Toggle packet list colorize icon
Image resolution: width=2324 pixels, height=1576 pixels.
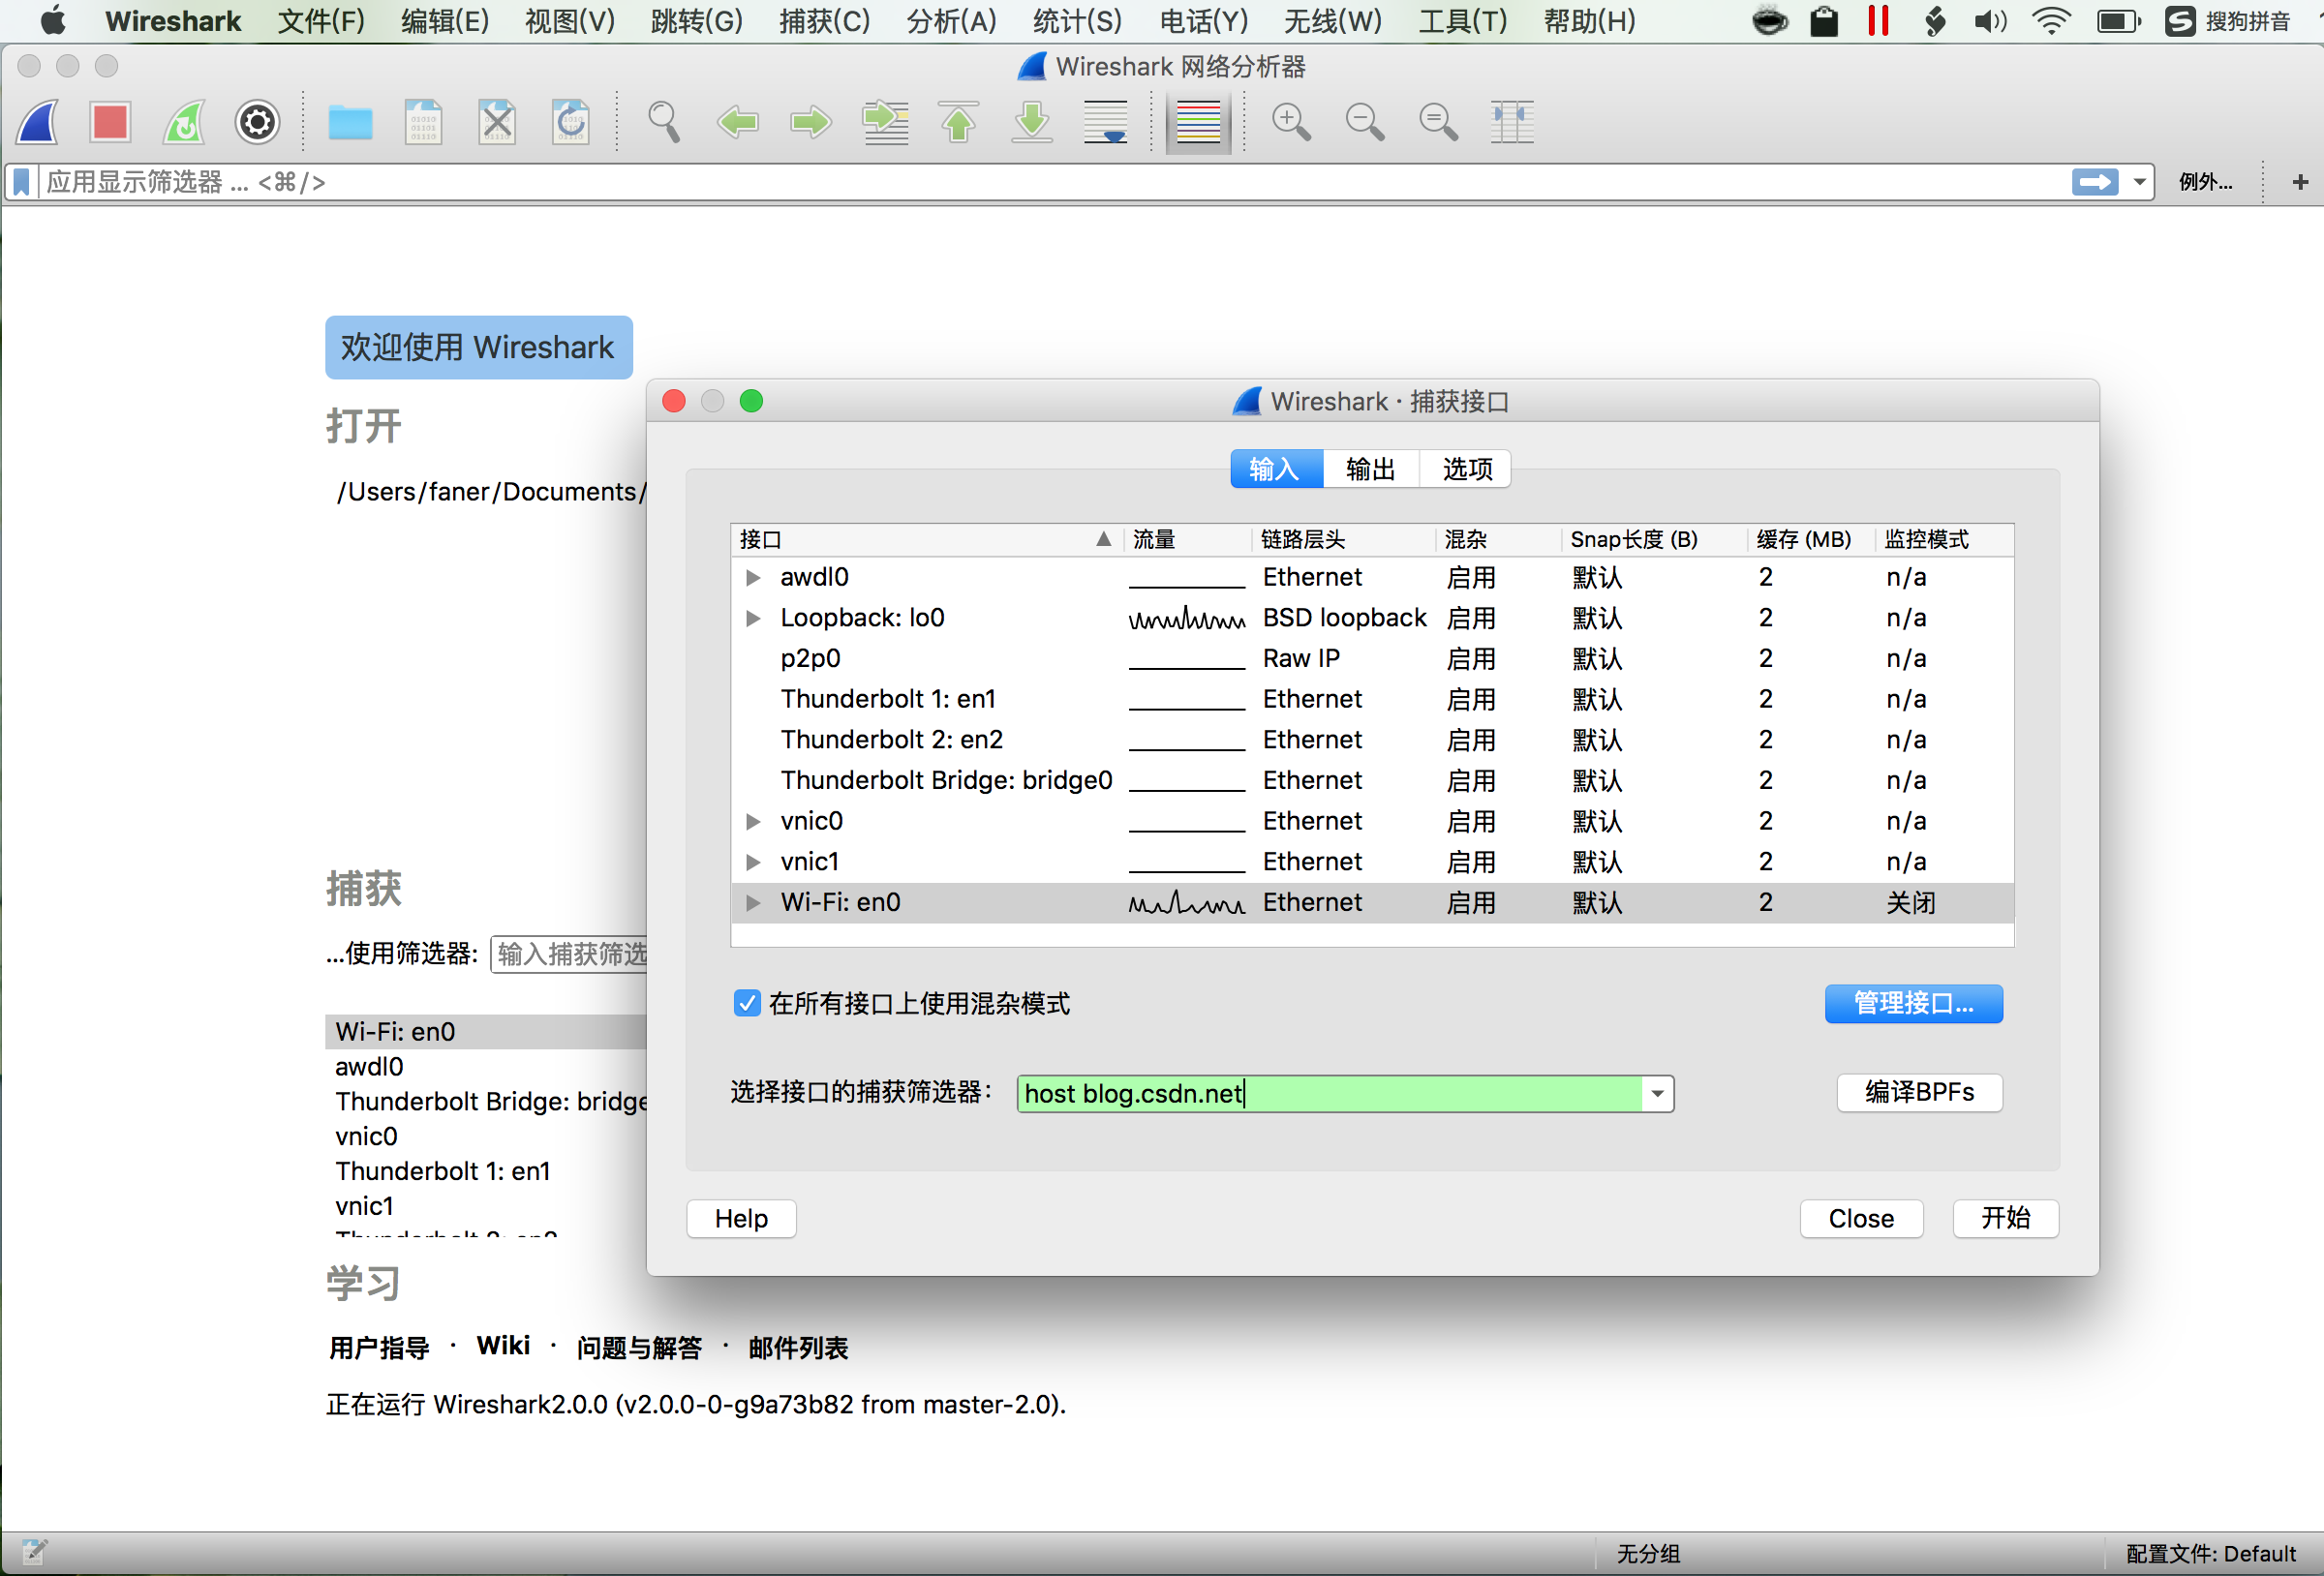click(x=1198, y=122)
